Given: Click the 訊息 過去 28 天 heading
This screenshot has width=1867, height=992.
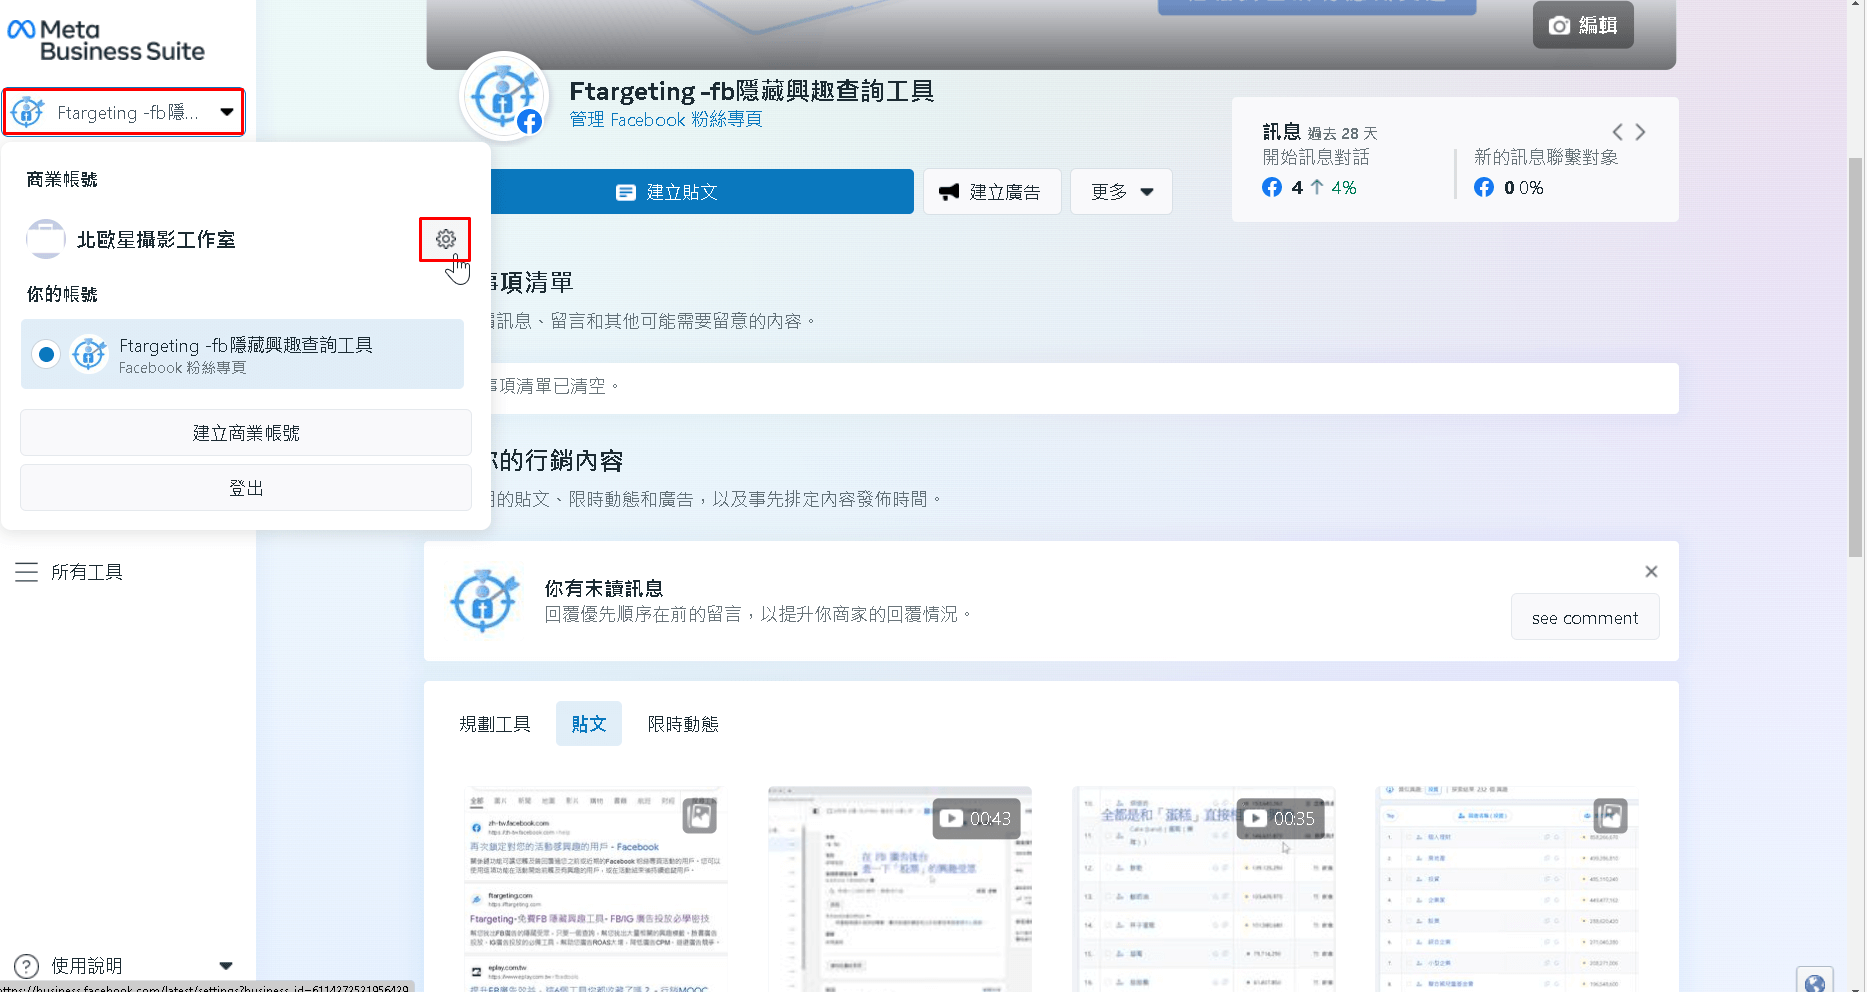Looking at the screenshot, I should 1320,132.
